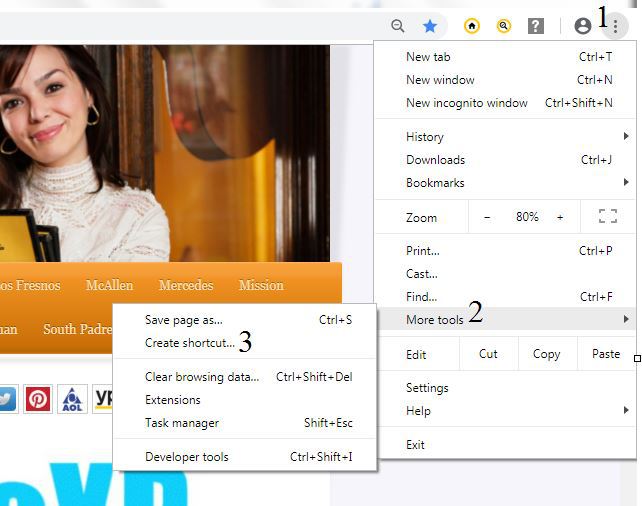Screen dimensions: 642x506
Task: Increase zoom with the plus button
Action: (x=560, y=217)
